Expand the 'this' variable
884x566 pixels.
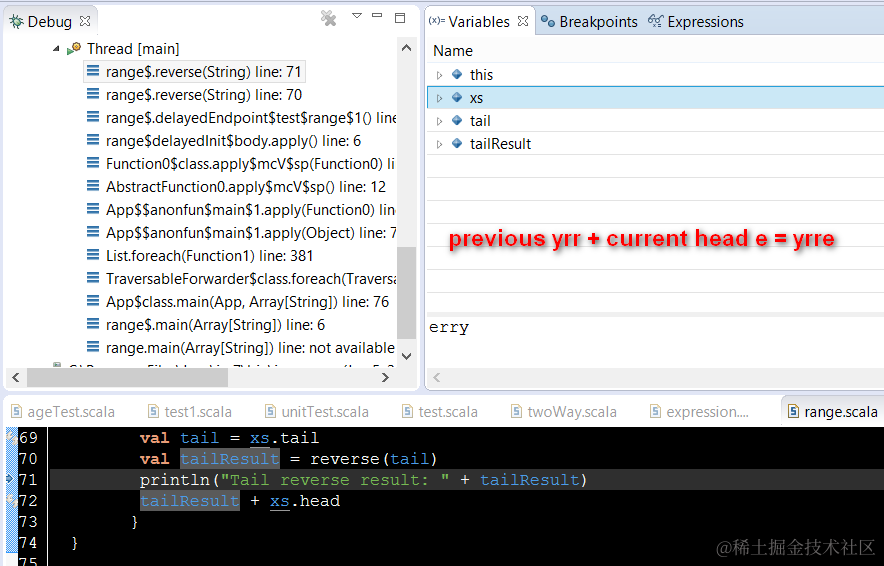pos(439,75)
